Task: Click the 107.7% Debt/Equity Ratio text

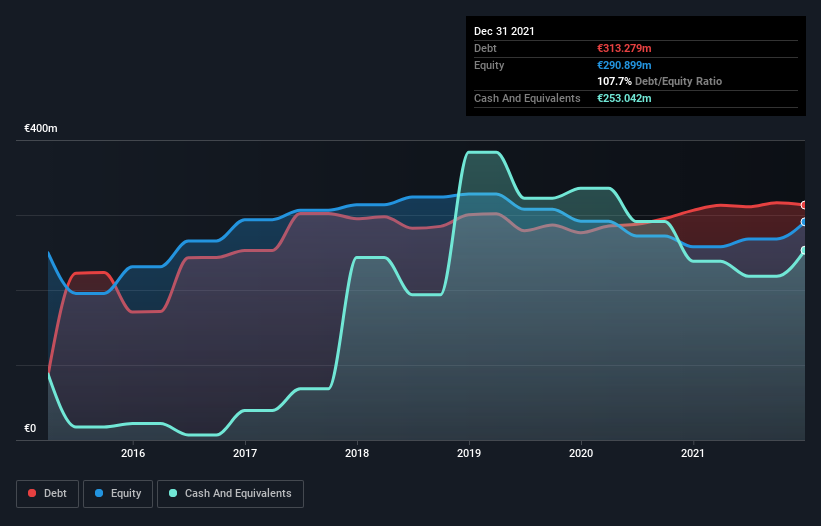Action: [660, 81]
